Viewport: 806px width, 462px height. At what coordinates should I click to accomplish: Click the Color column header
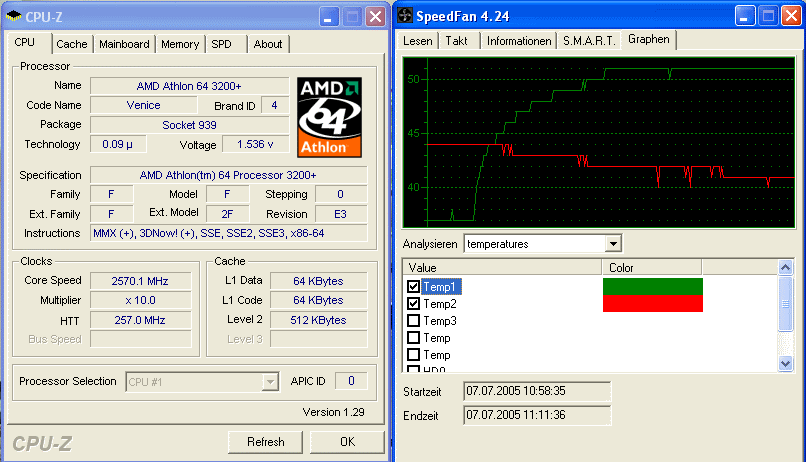[652, 267]
